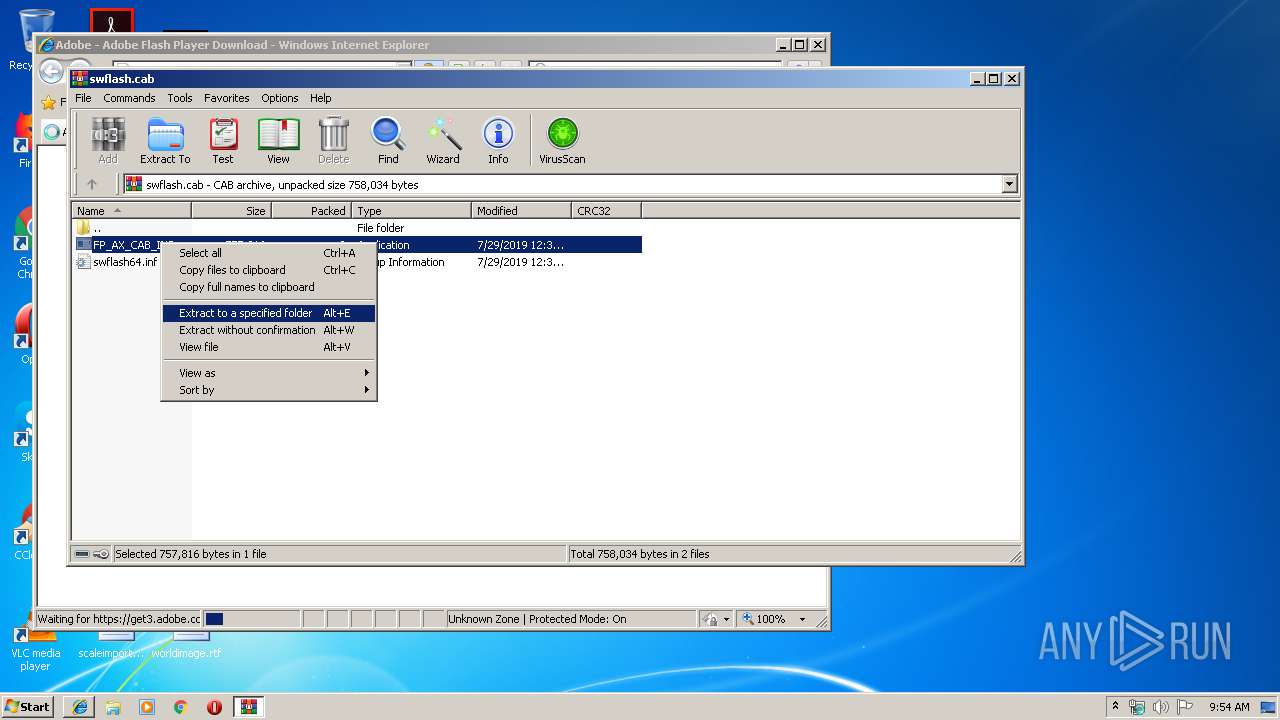Choose View file from context menu
Viewport: 1280px width, 720px height.
(x=269, y=347)
